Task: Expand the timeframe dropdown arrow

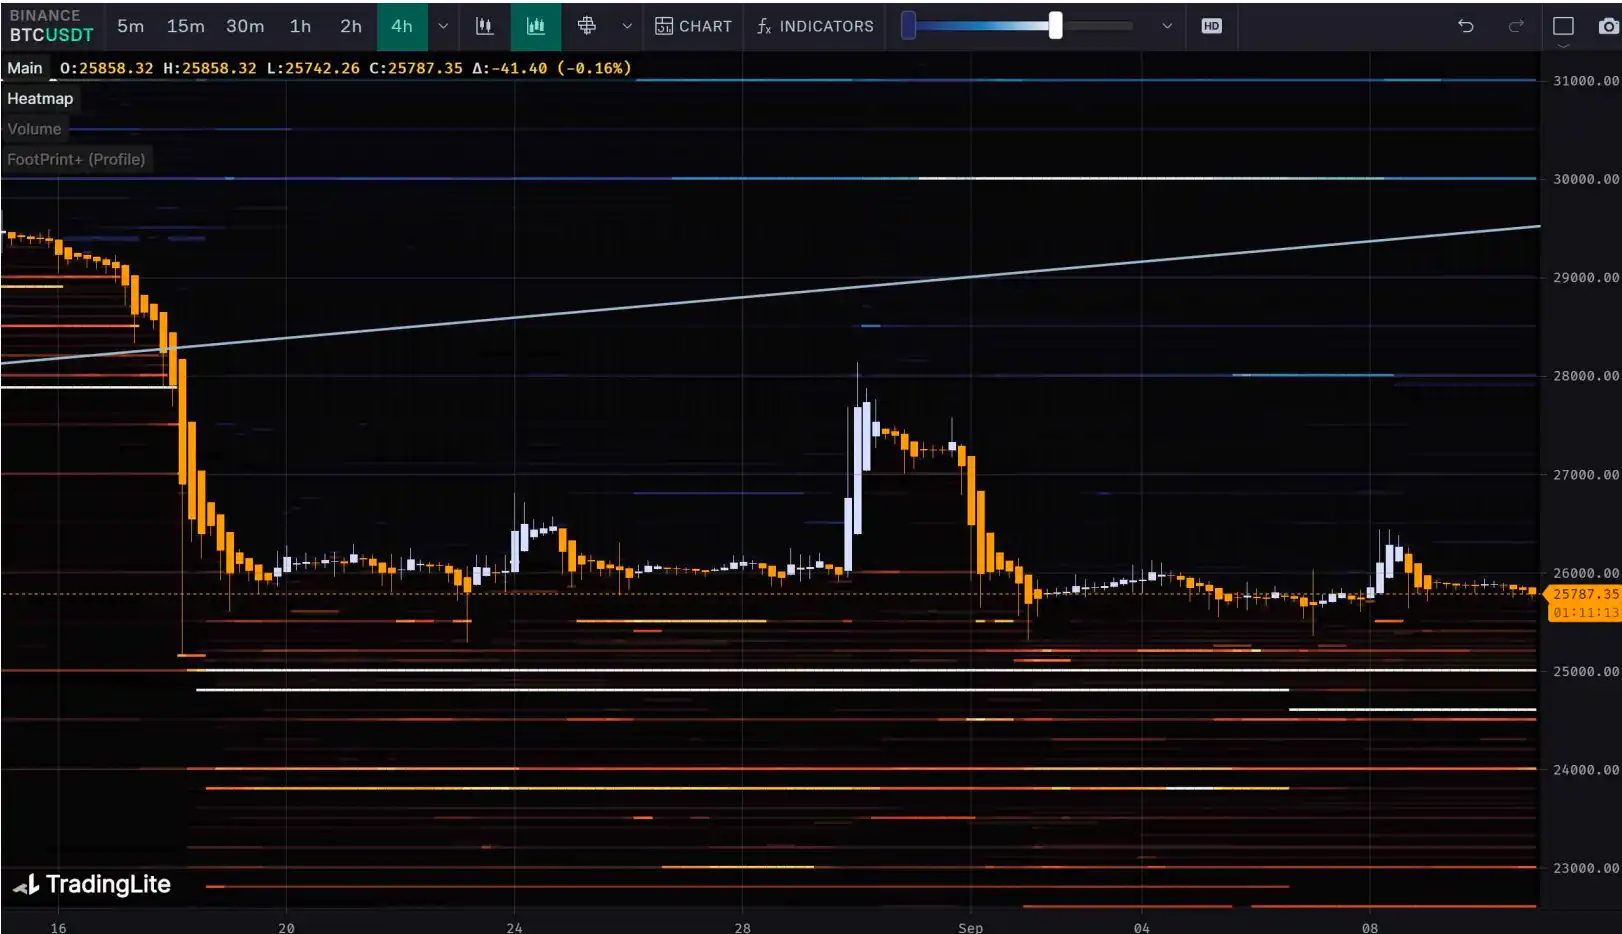Action: (443, 26)
